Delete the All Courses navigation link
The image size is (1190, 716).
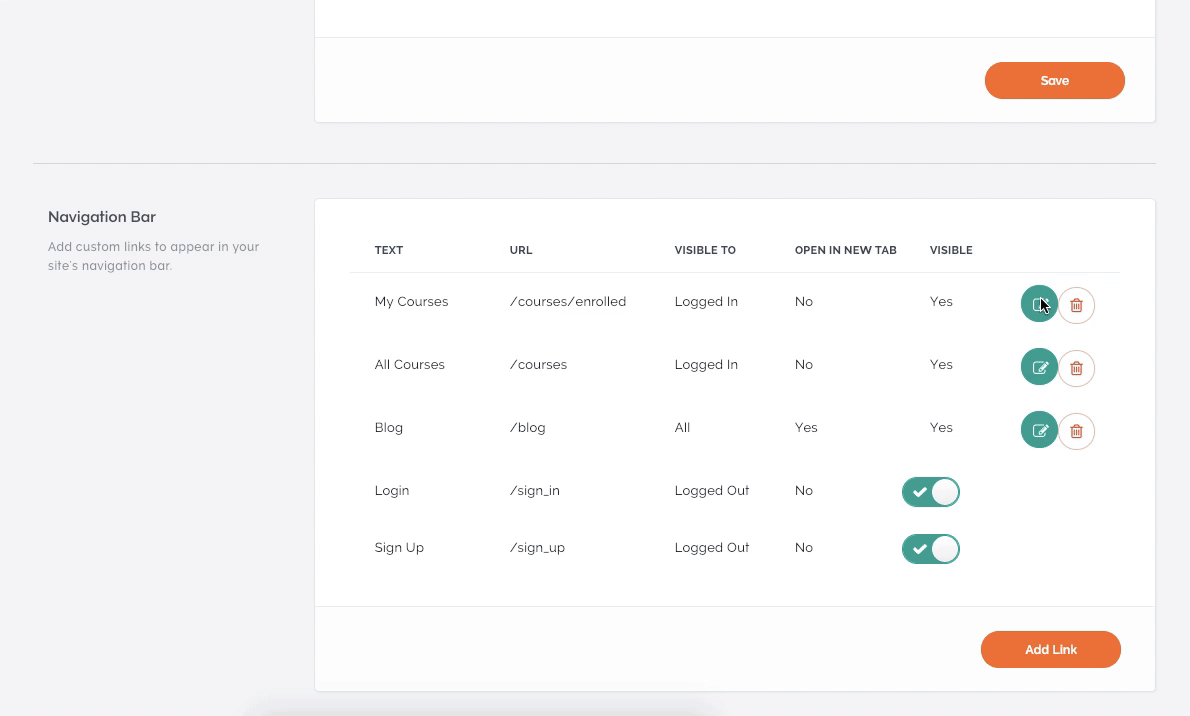[x=1076, y=368]
